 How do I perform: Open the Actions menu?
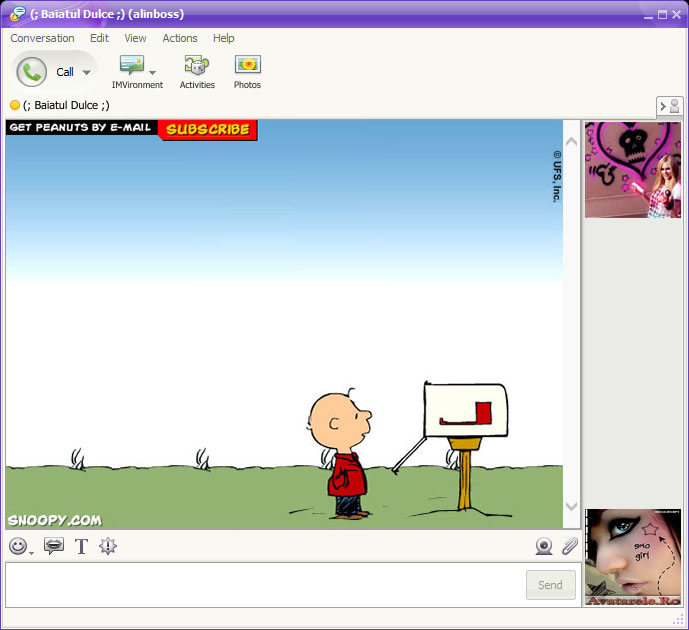point(180,38)
